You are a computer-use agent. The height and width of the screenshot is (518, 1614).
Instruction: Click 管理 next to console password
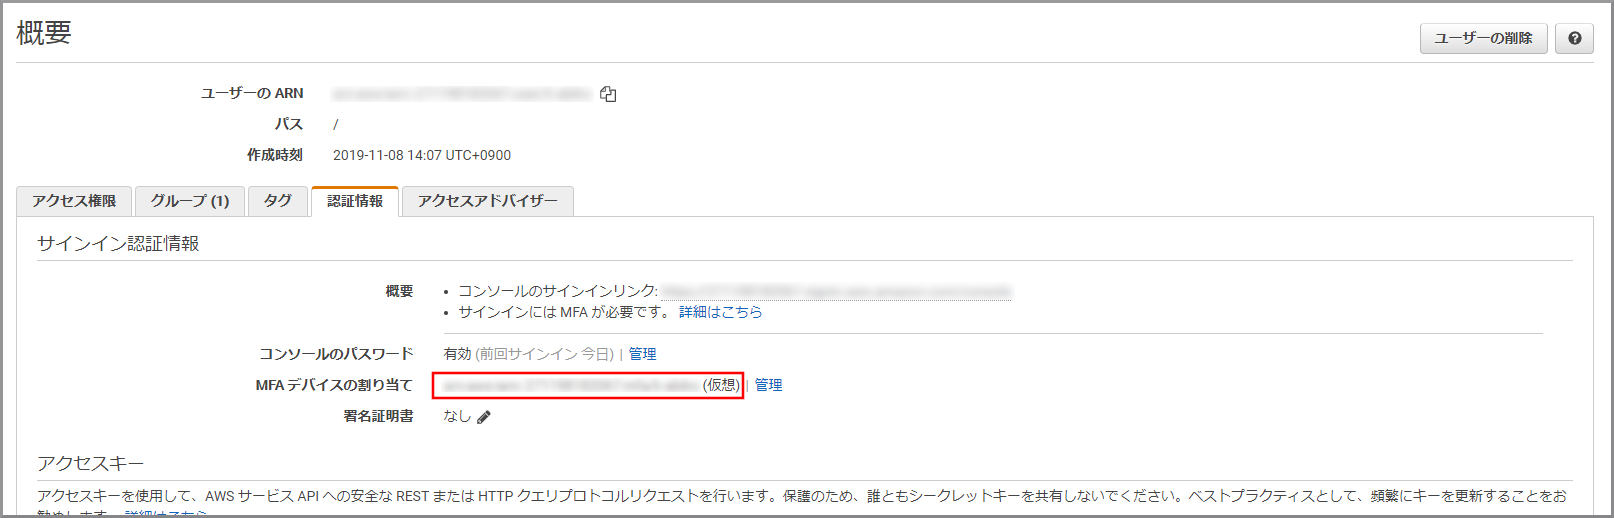[642, 354]
